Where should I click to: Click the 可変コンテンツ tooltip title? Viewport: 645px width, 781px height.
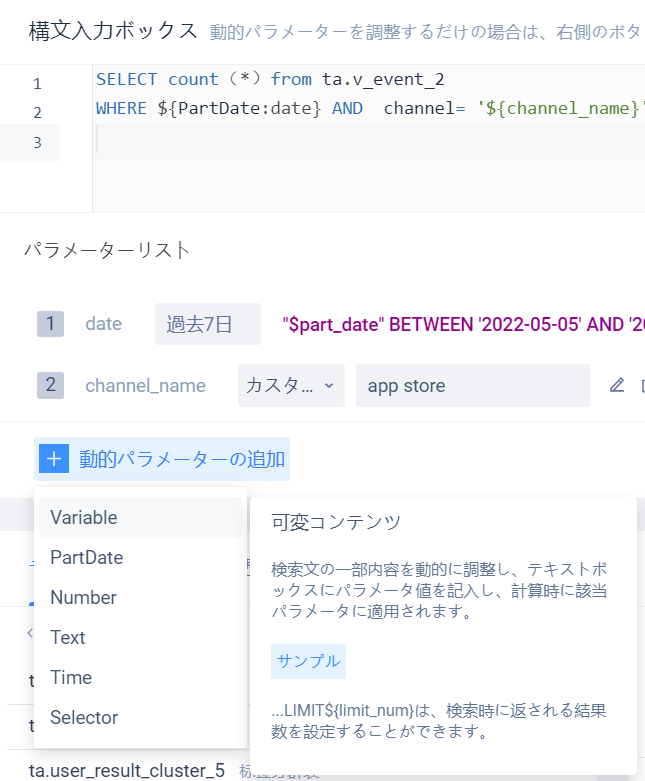click(x=336, y=522)
